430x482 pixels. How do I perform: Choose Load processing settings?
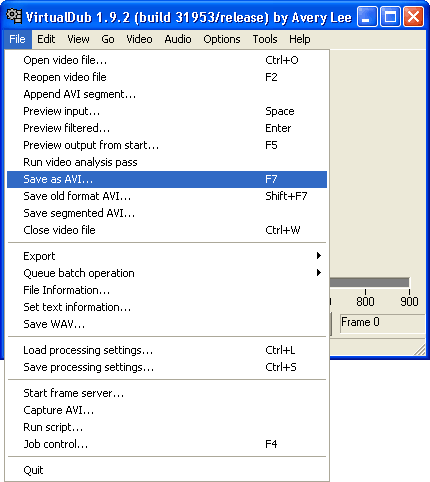[167, 350]
